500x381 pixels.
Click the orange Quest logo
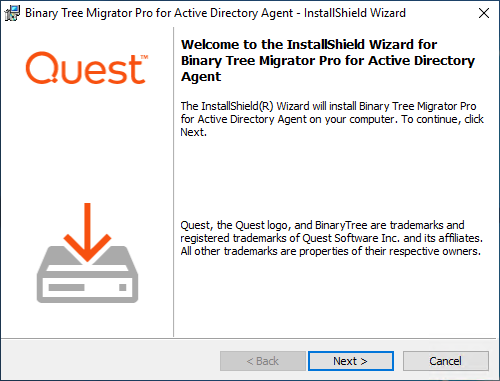click(x=87, y=68)
